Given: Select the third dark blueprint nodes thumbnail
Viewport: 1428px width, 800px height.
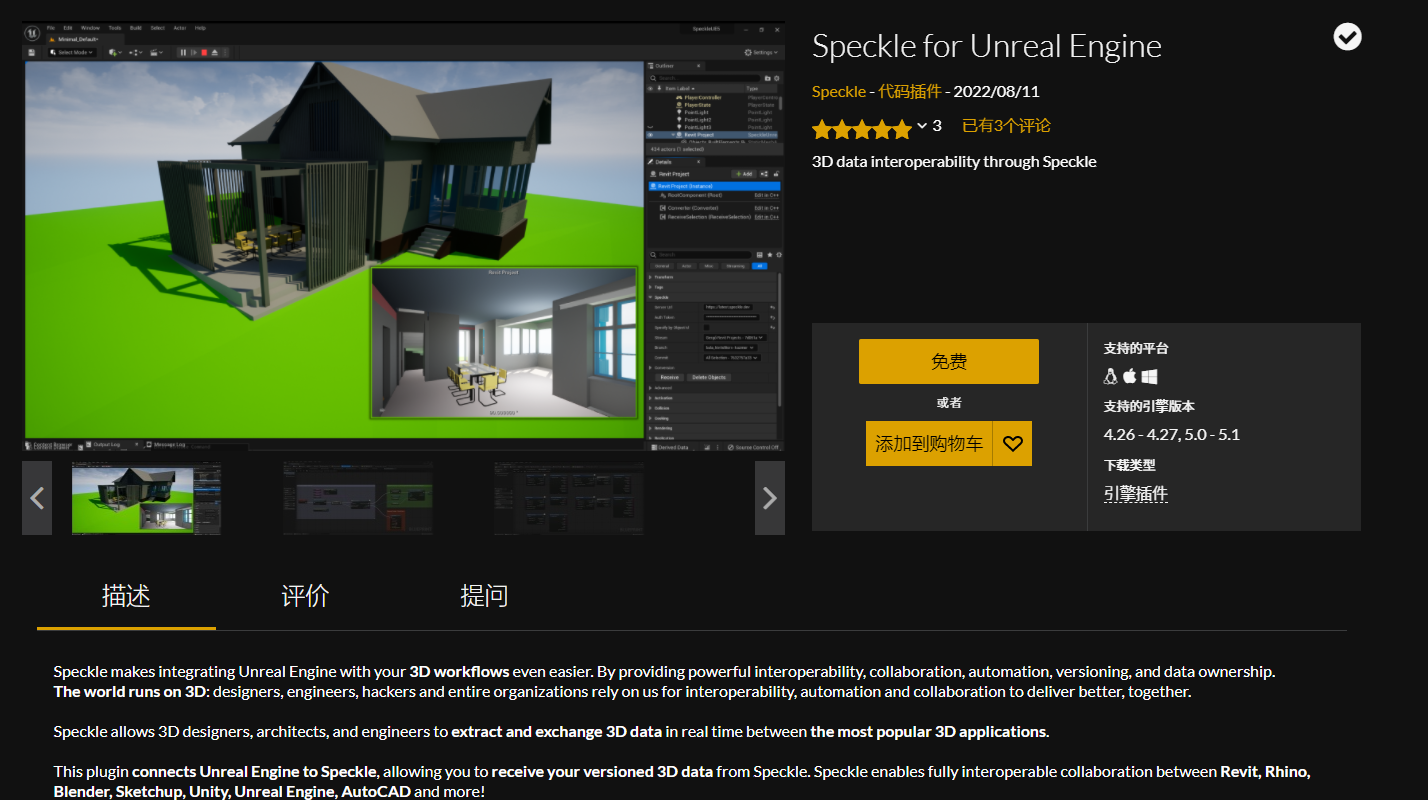Looking at the screenshot, I should tap(569, 497).
